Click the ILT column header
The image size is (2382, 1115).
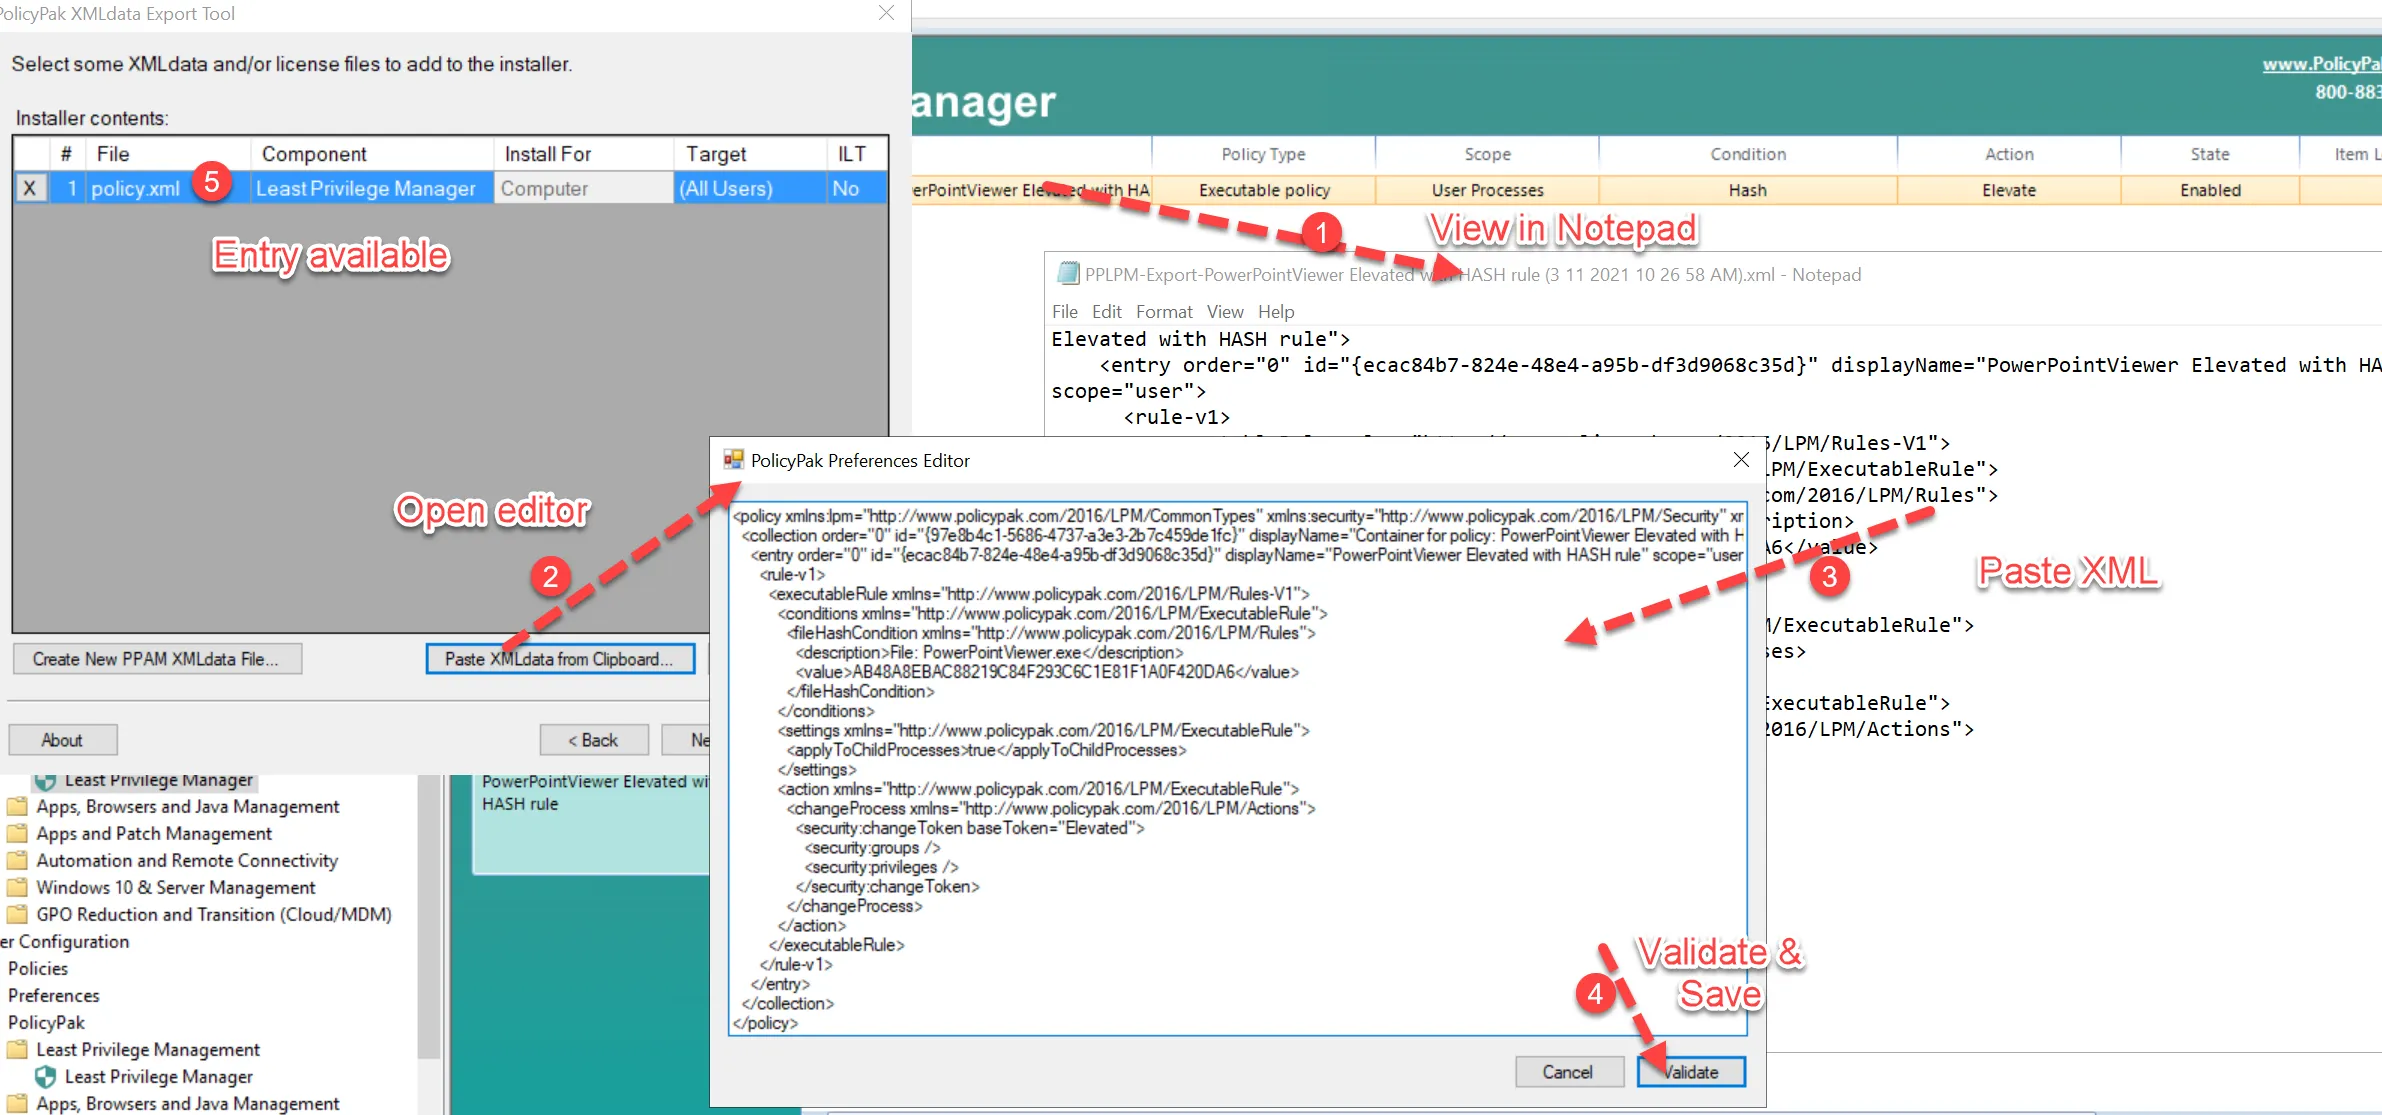(x=857, y=154)
